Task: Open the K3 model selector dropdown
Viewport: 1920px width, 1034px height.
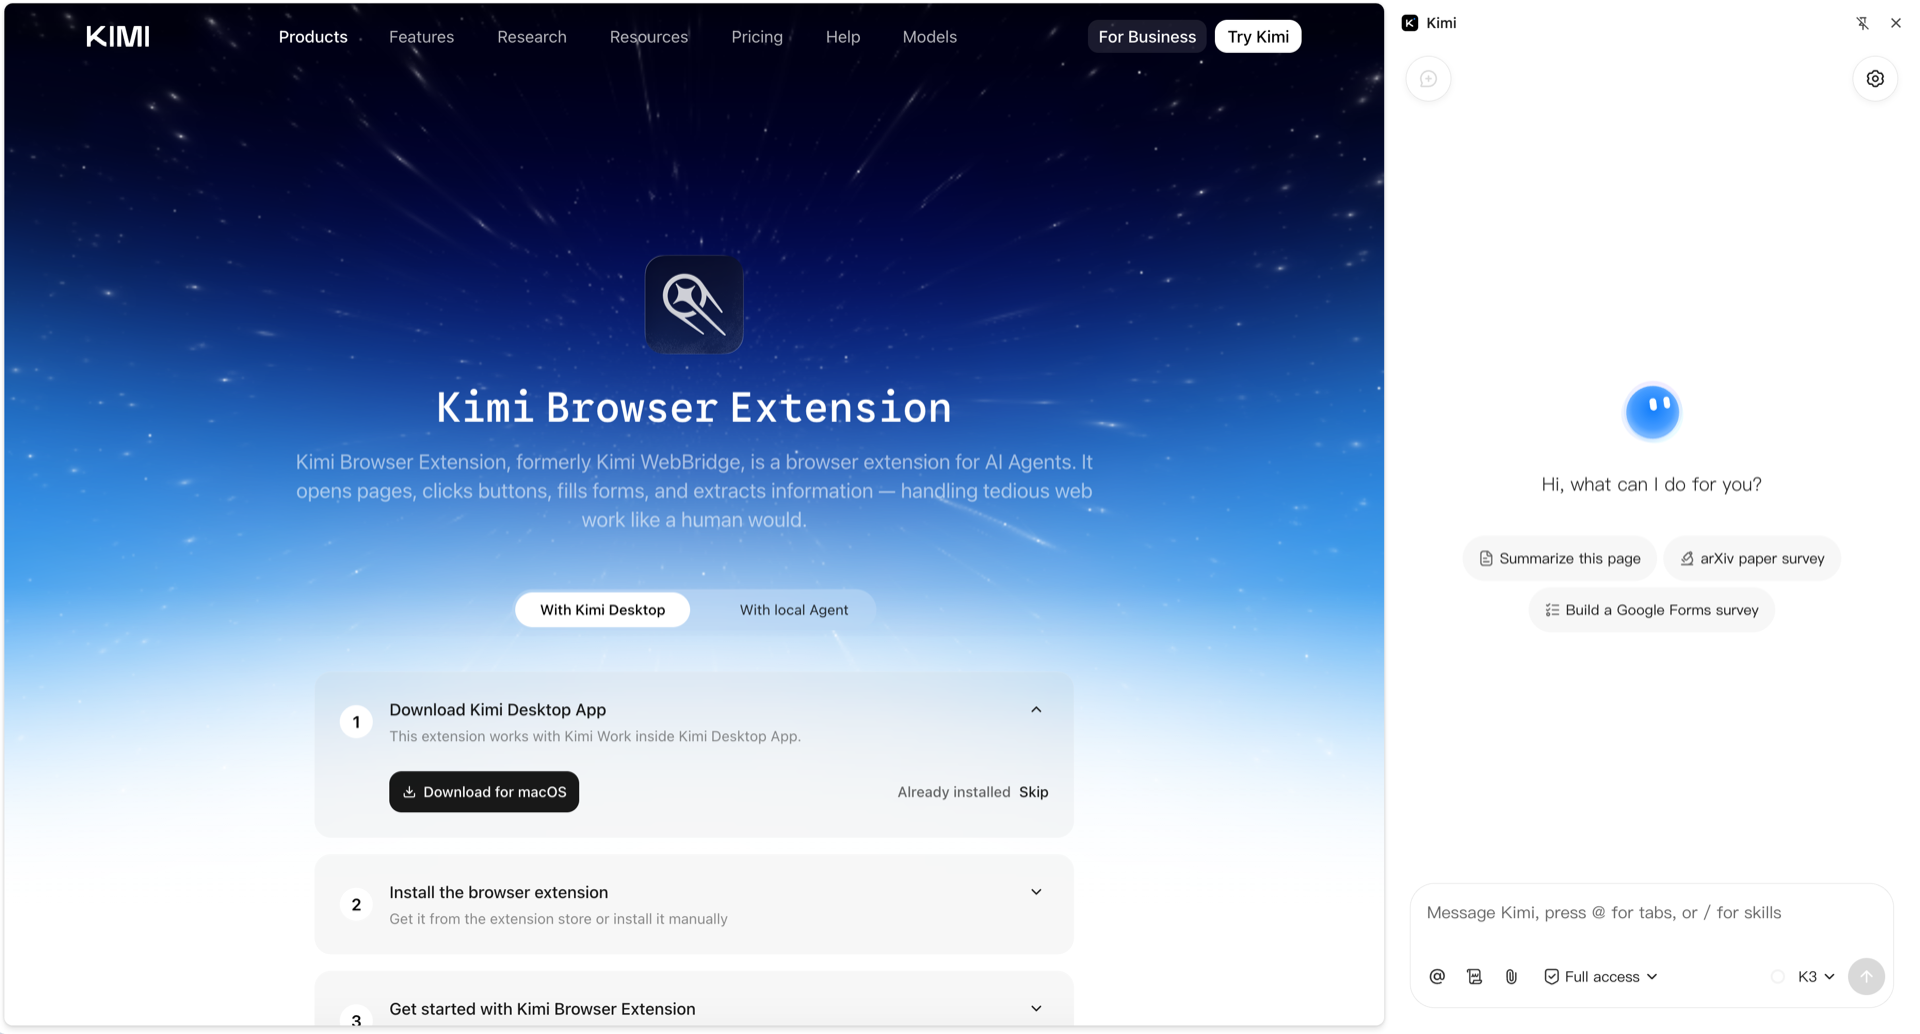Action: pos(1816,976)
